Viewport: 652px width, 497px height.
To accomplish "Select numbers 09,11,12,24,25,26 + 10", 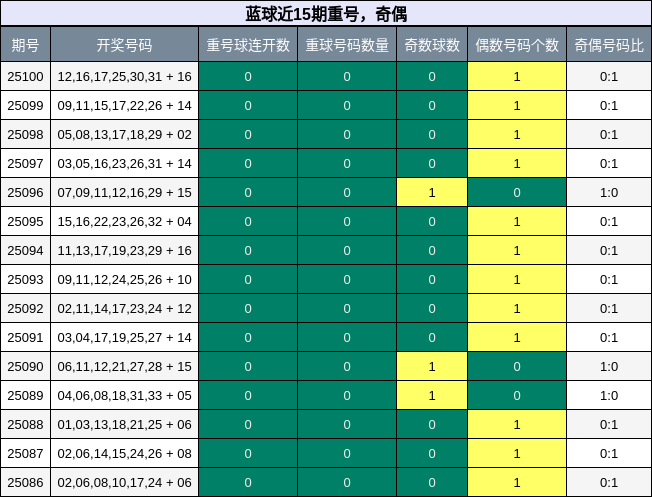I will pyautogui.click(x=124, y=279).
